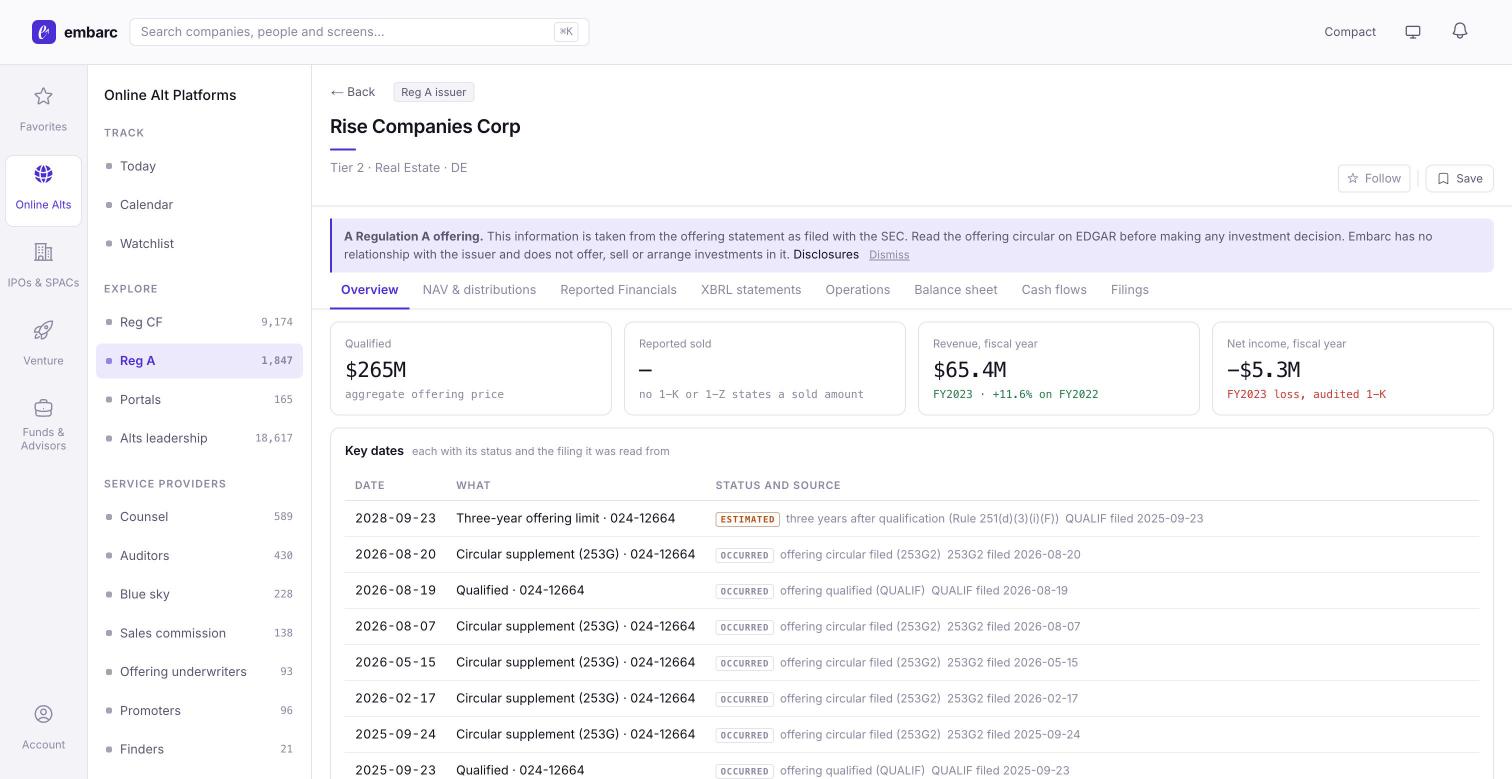This screenshot has height=779, width=1512.
Task: Open Sales commission providers
Action: tap(199, 633)
